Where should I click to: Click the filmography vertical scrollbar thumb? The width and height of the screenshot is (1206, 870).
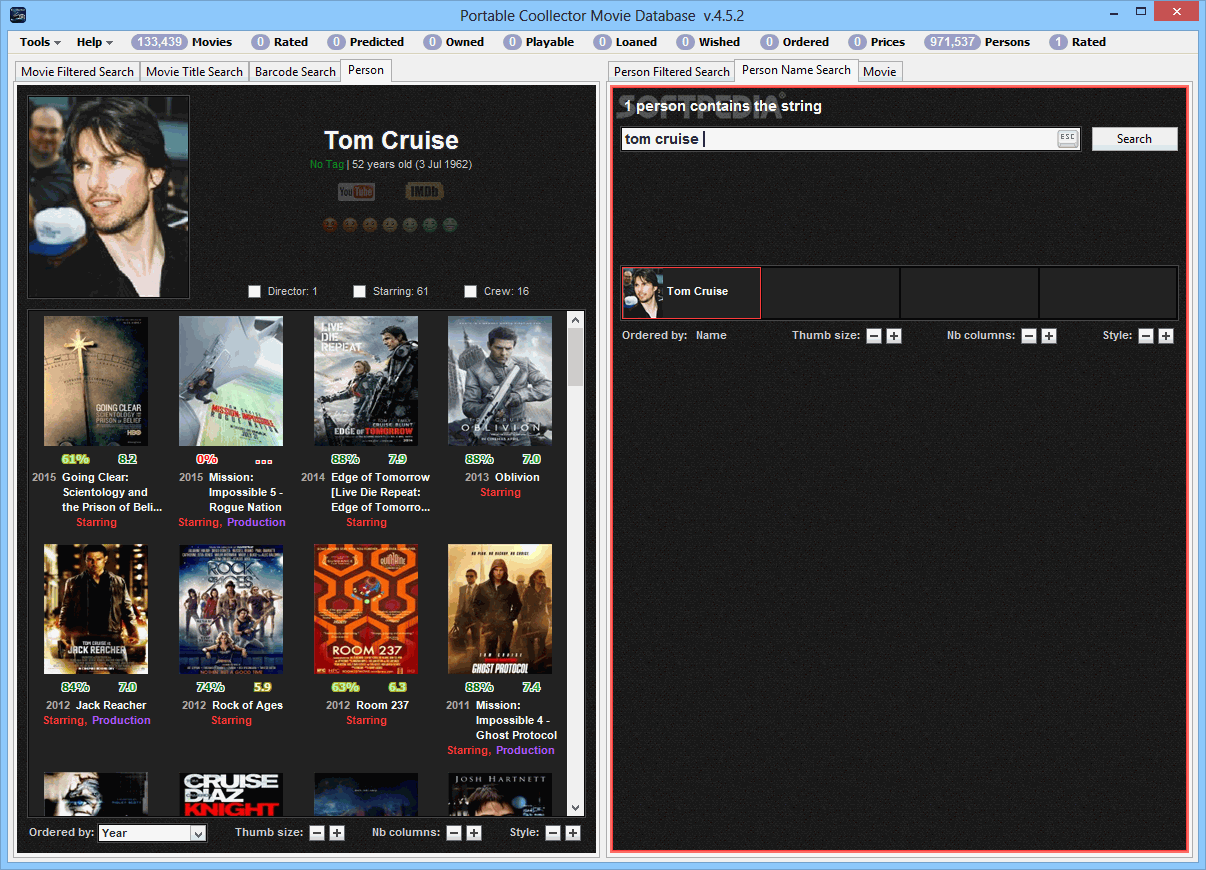click(x=575, y=357)
